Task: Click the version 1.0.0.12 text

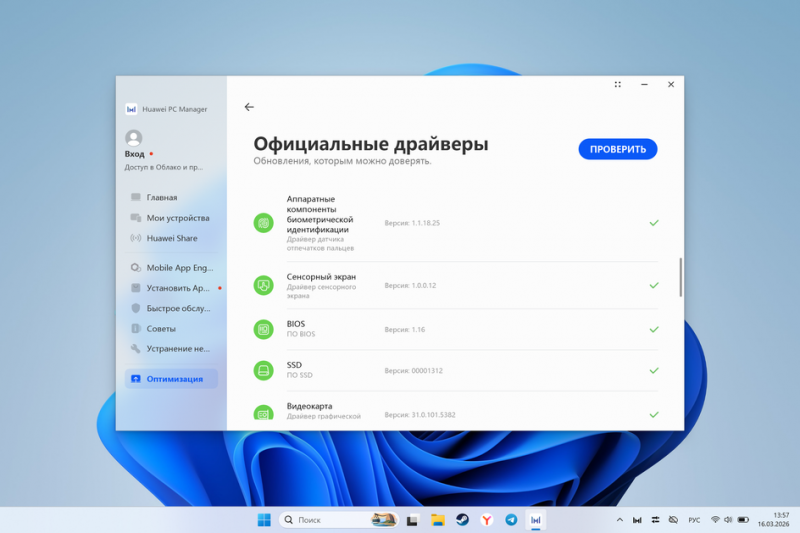Action: [x=410, y=285]
